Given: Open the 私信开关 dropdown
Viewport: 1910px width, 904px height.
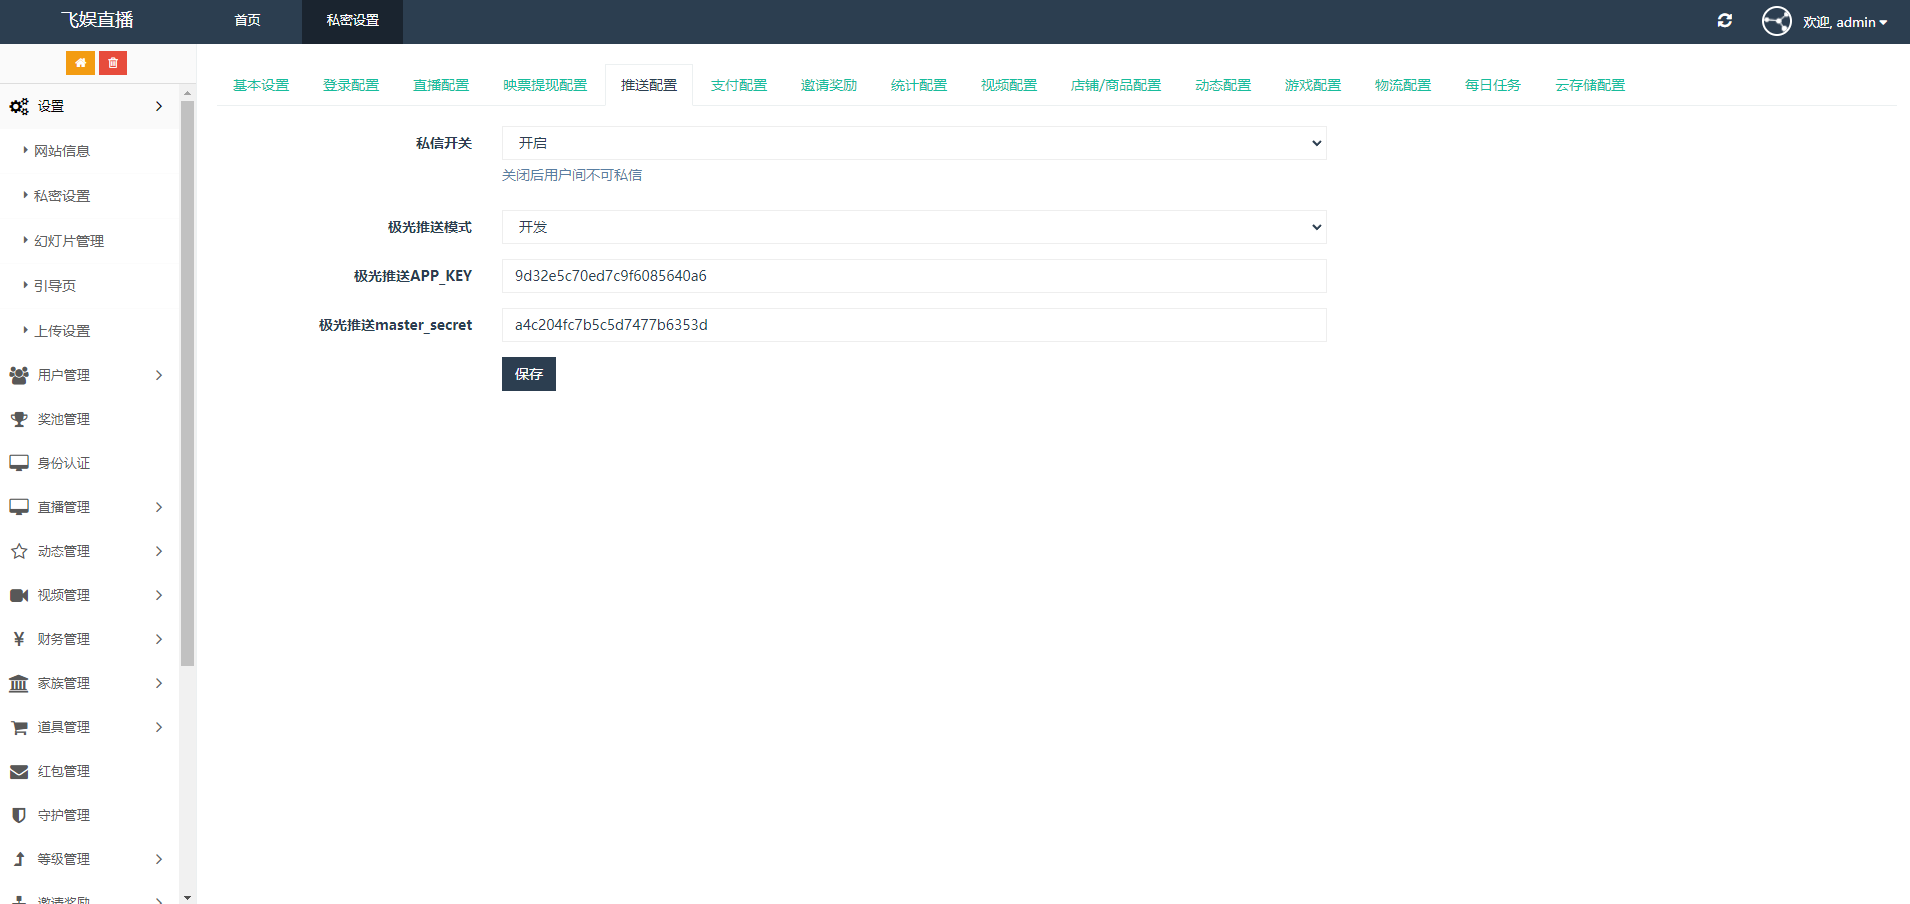Looking at the screenshot, I should [913, 143].
